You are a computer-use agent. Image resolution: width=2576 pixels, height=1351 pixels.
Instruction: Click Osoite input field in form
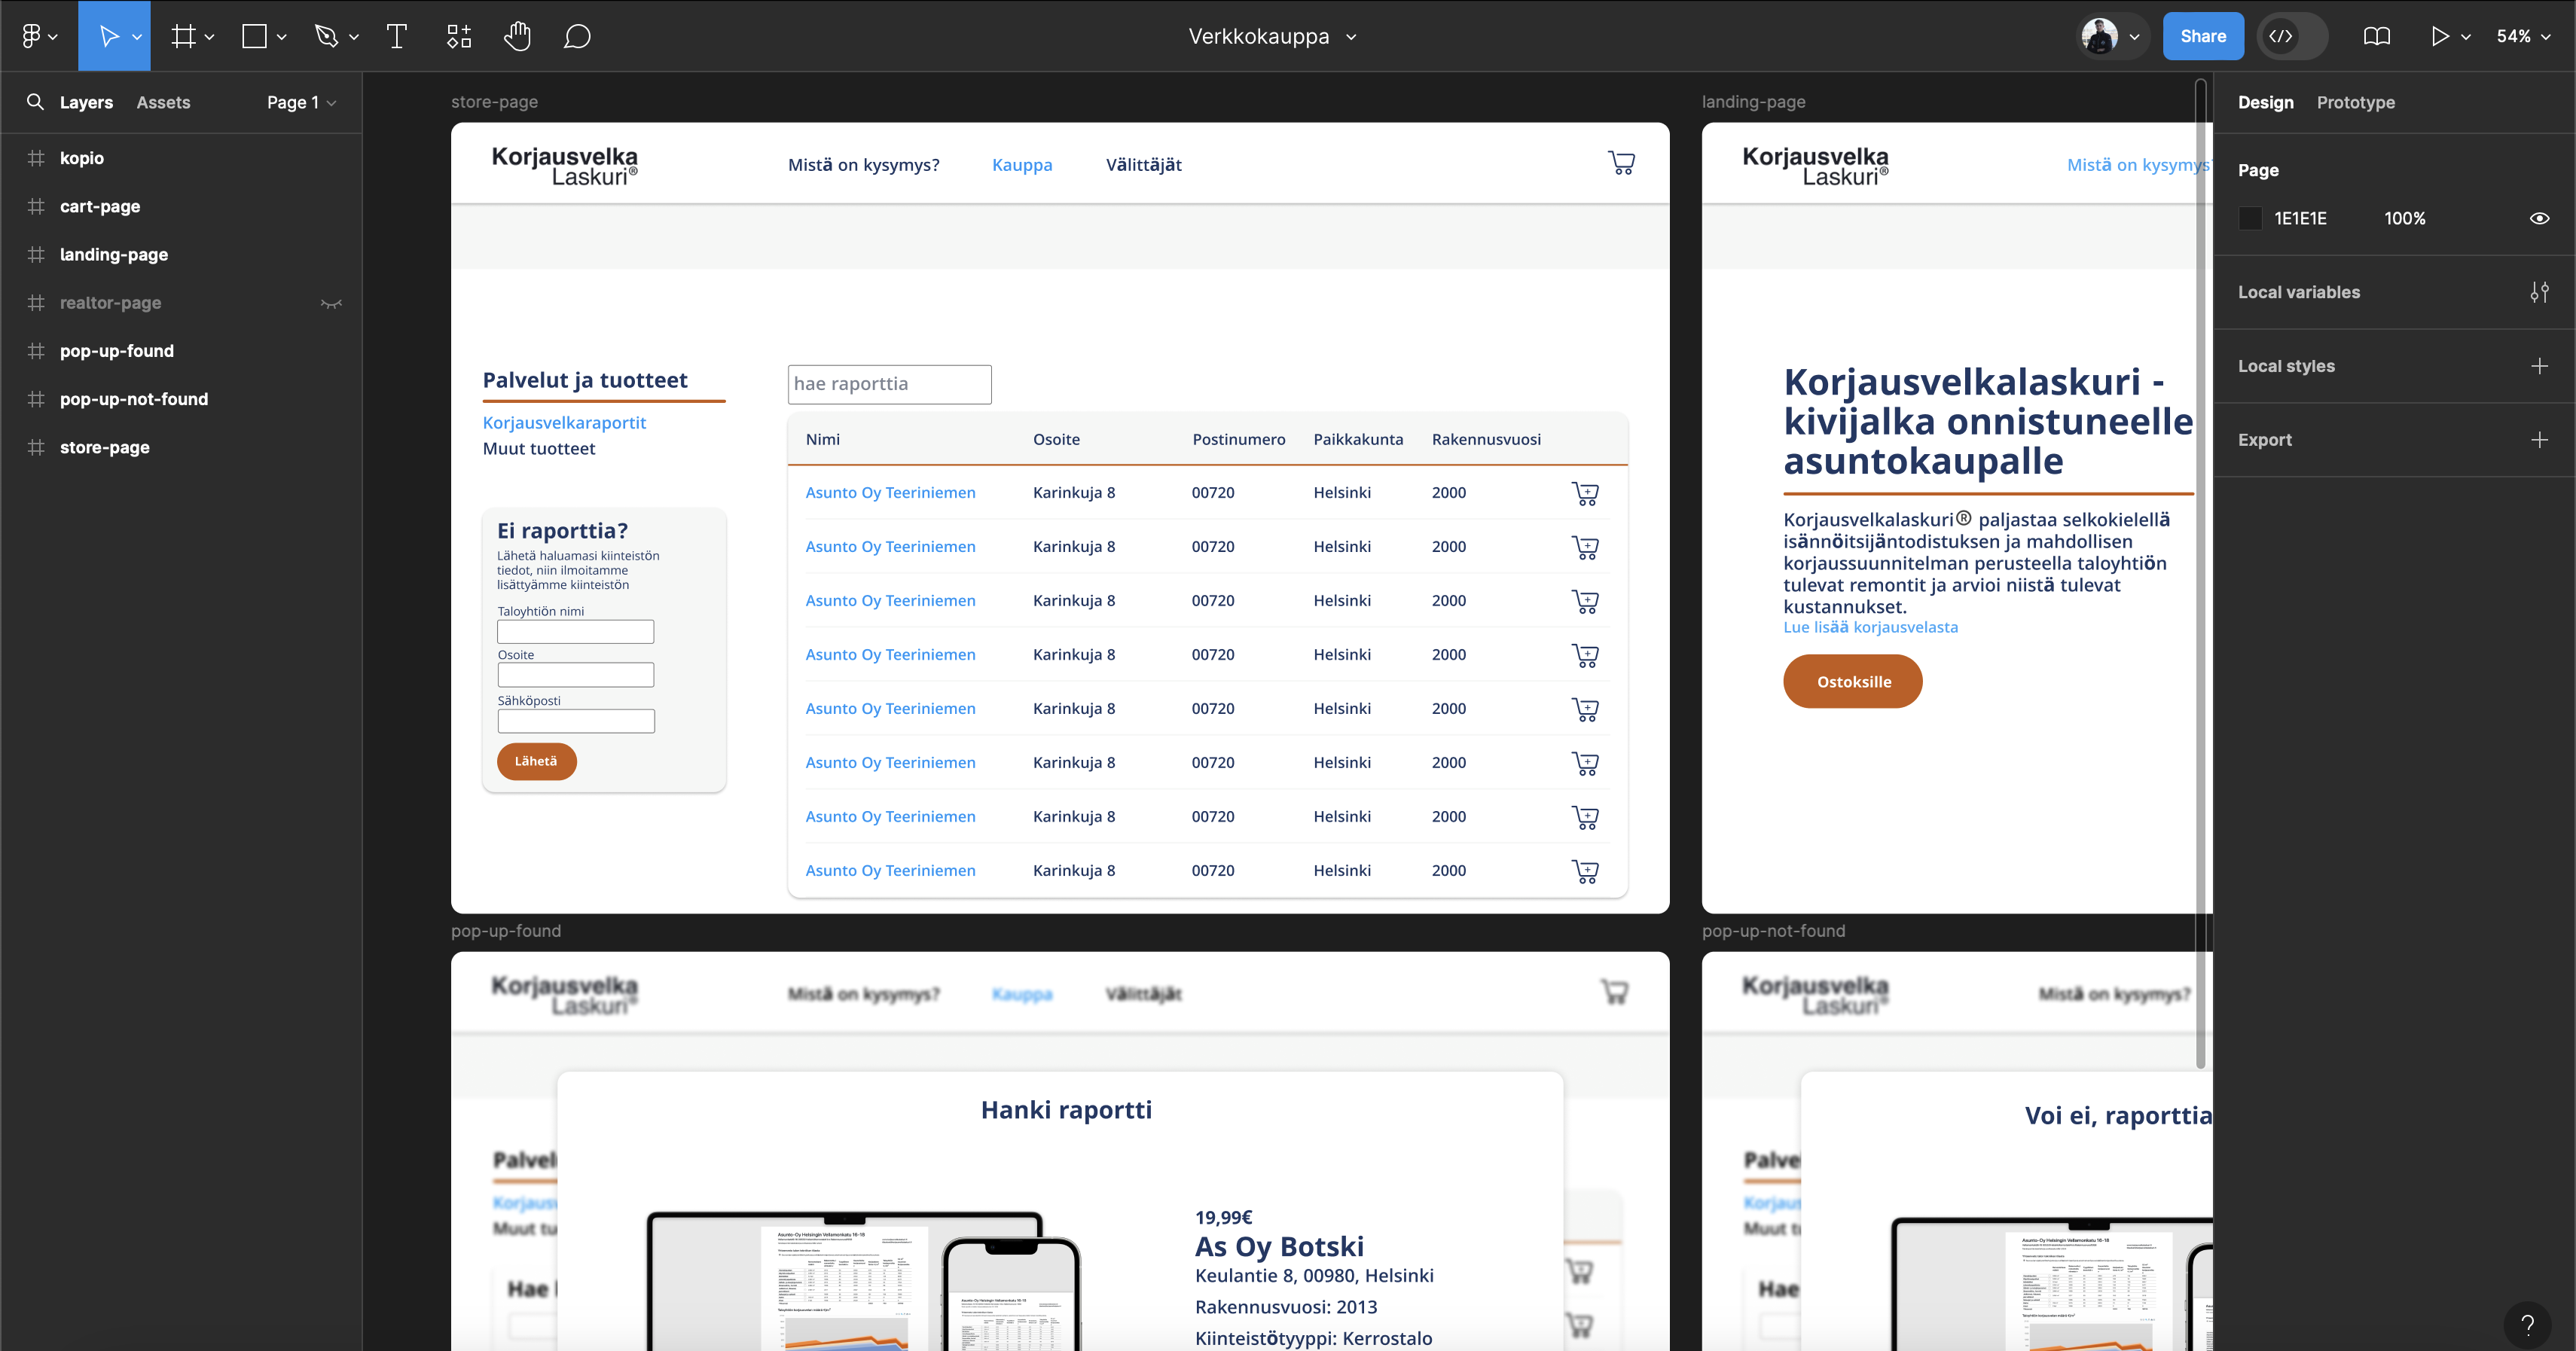[x=575, y=675]
